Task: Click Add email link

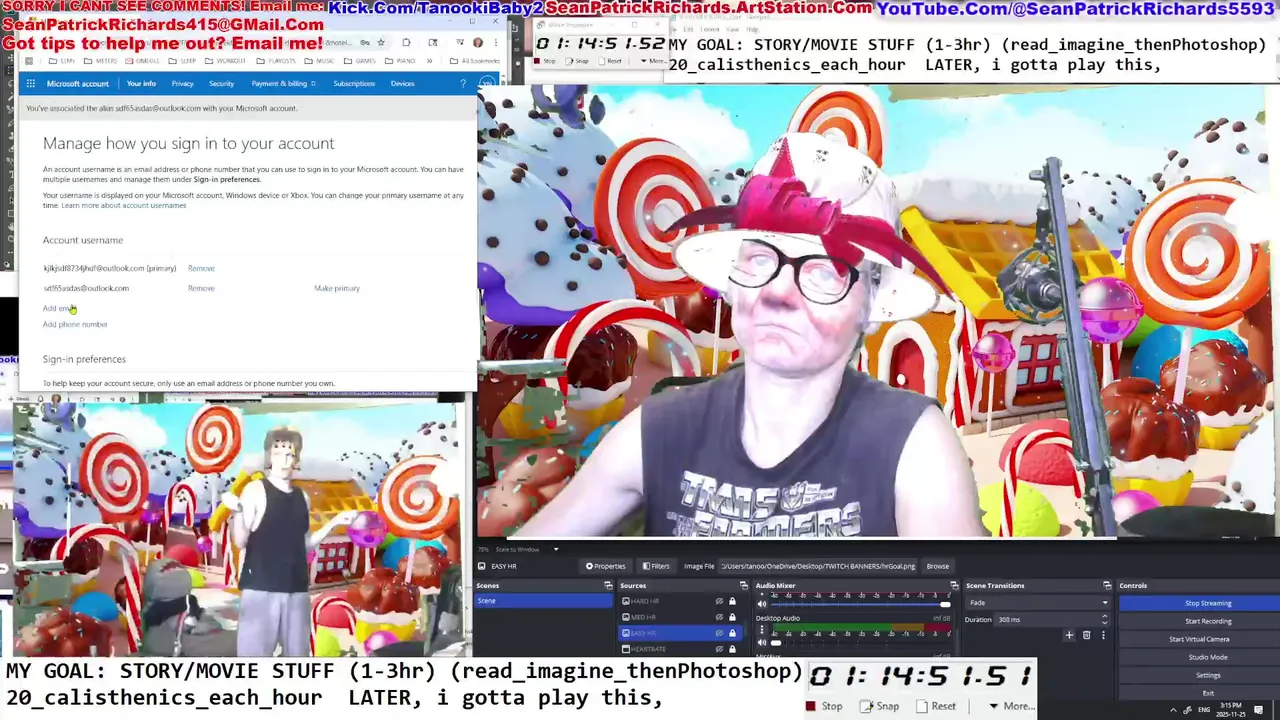Action: (58, 308)
